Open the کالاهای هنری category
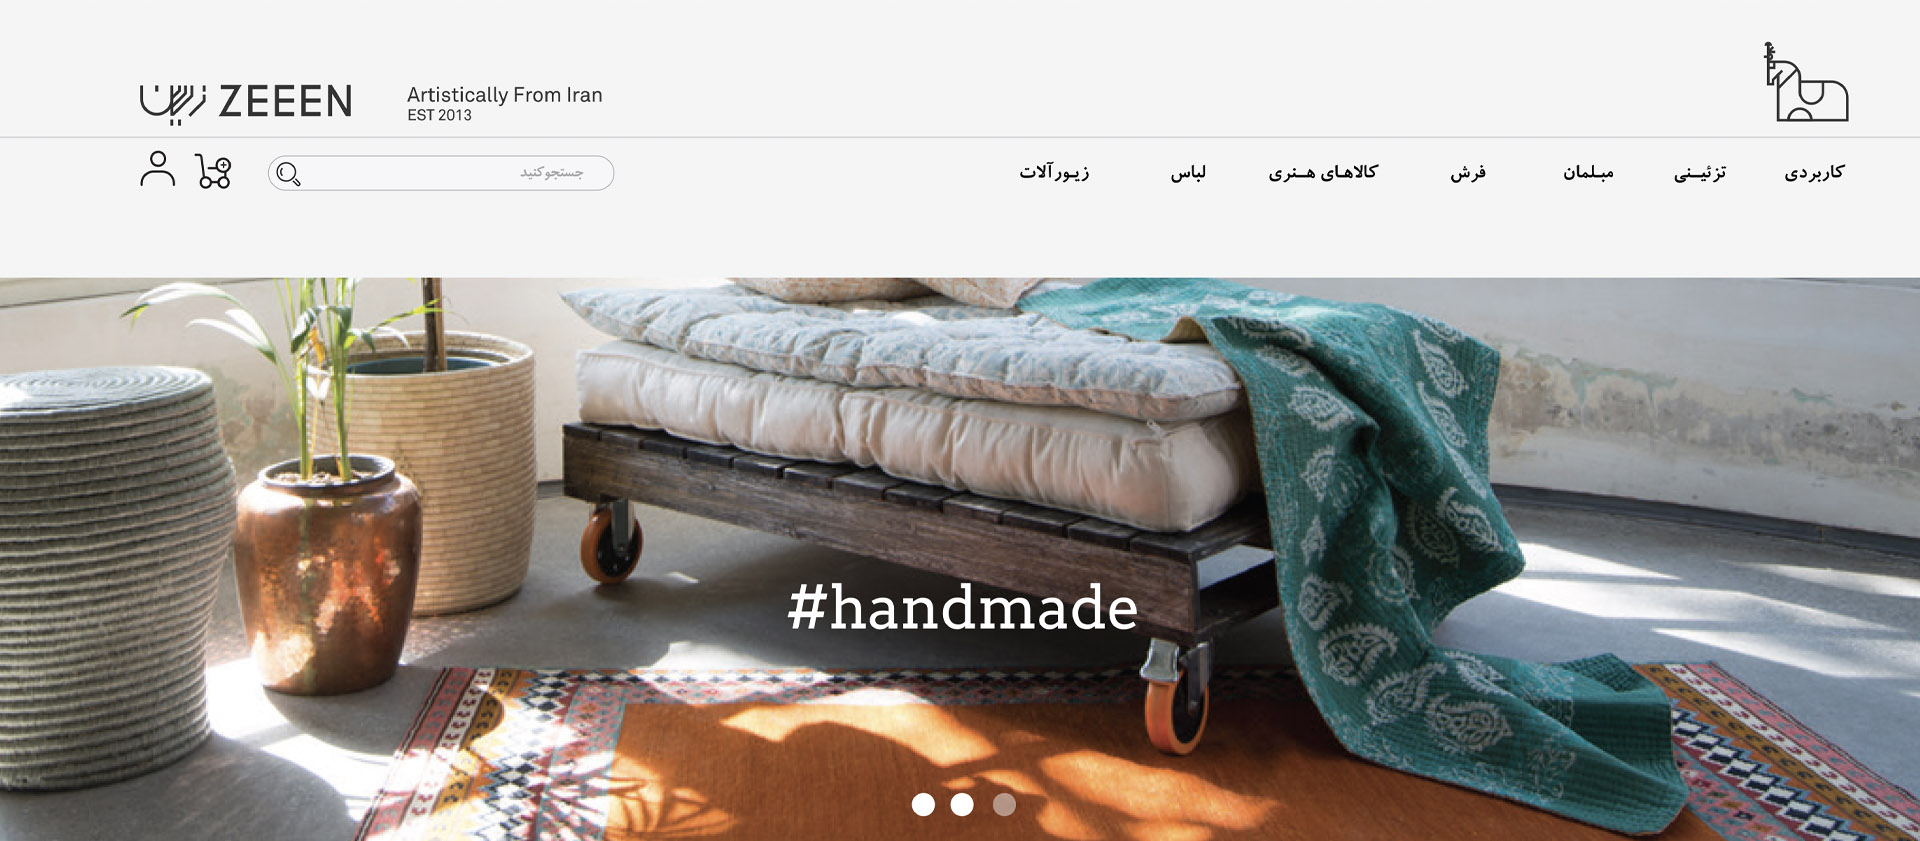 tap(1323, 172)
